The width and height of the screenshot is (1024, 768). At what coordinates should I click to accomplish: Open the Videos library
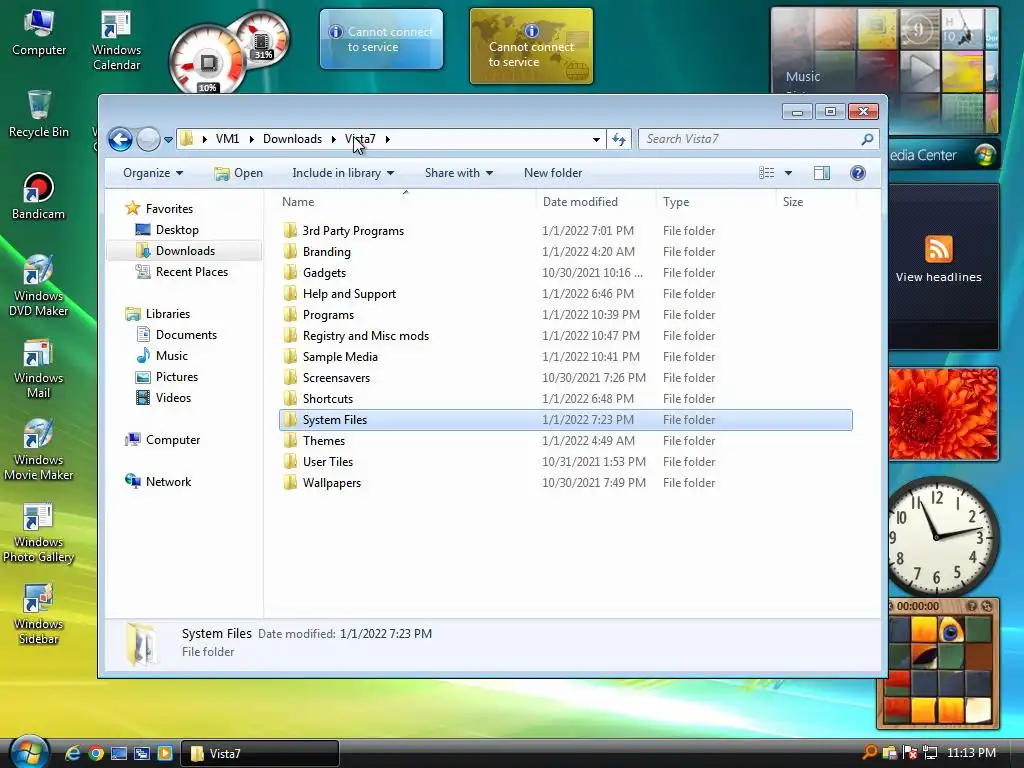tap(173, 398)
